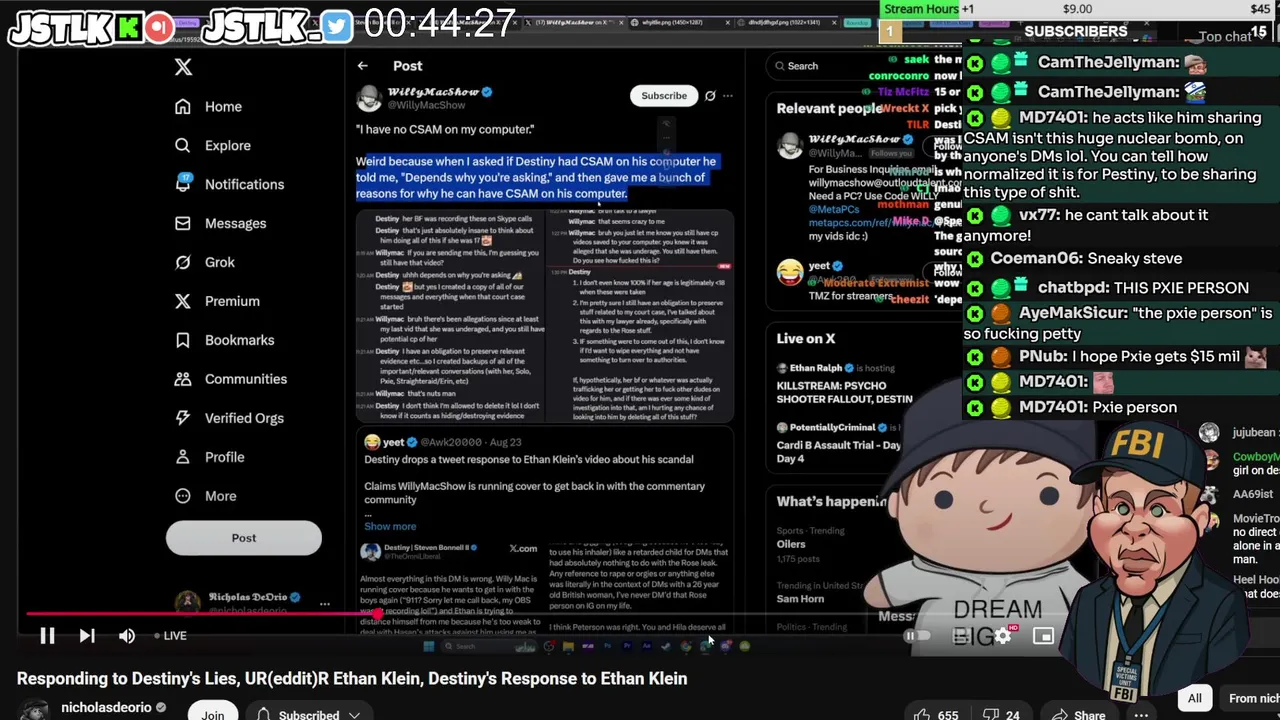Open the Sam Horn trending topic
The width and height of the screenshot is (1280, 720).
pos(800,599)
